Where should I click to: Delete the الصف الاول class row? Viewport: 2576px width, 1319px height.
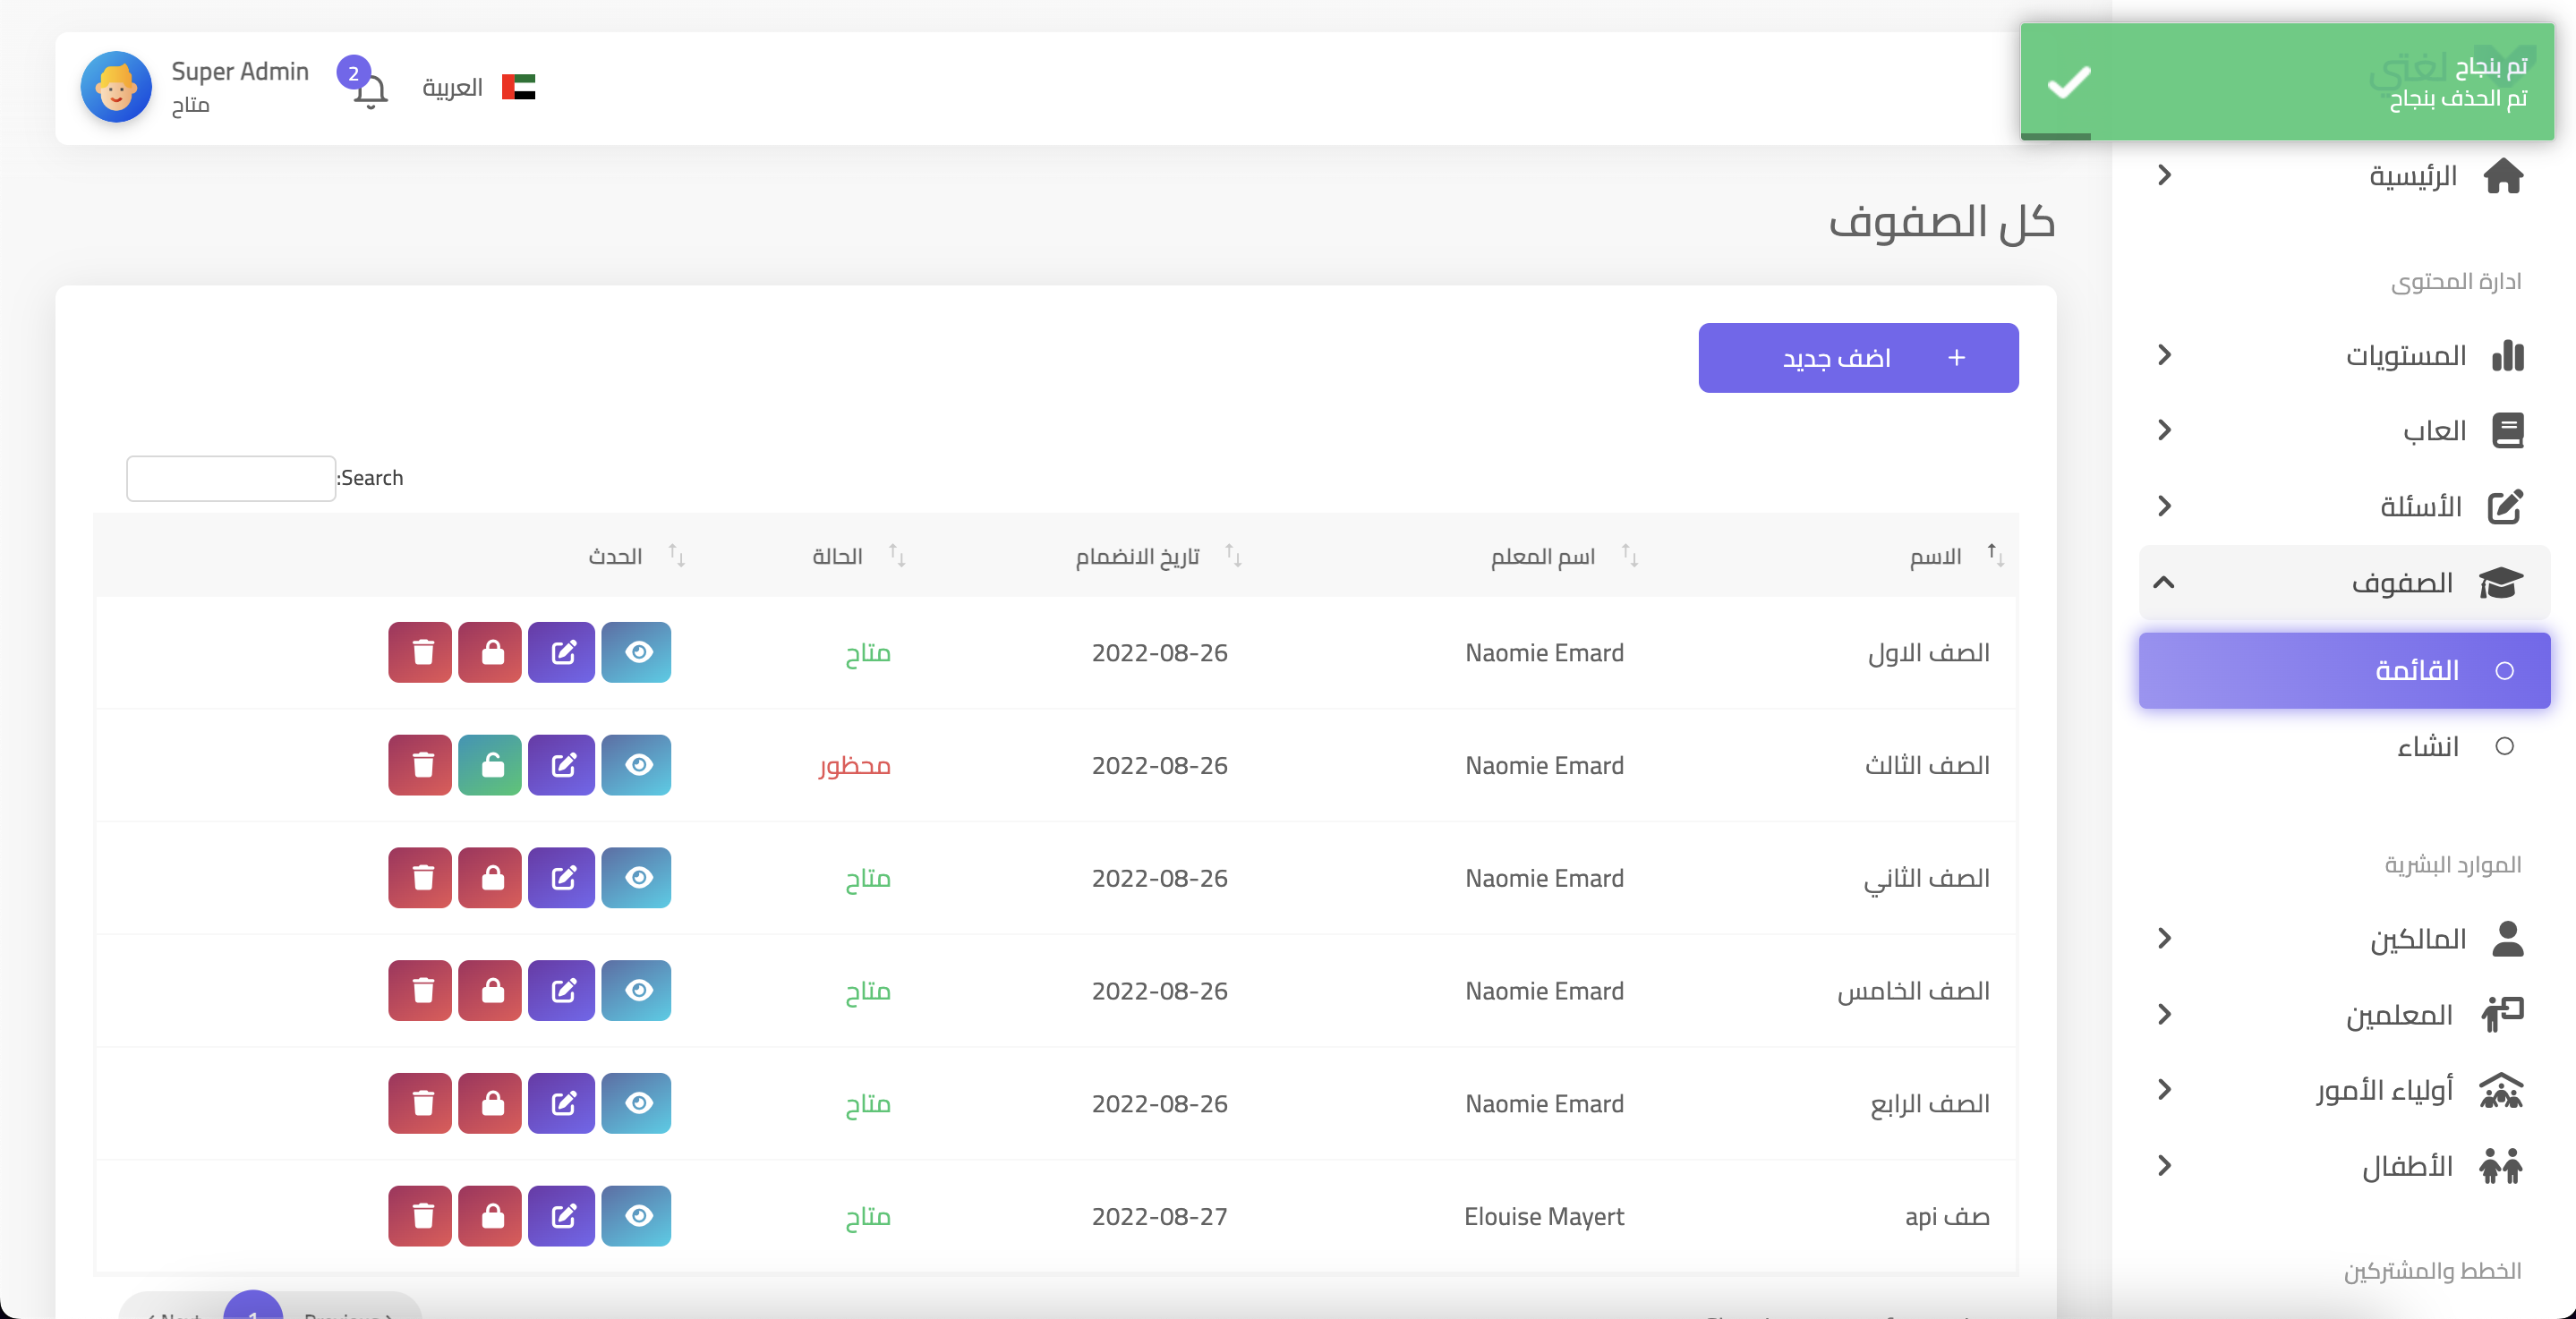420,653
